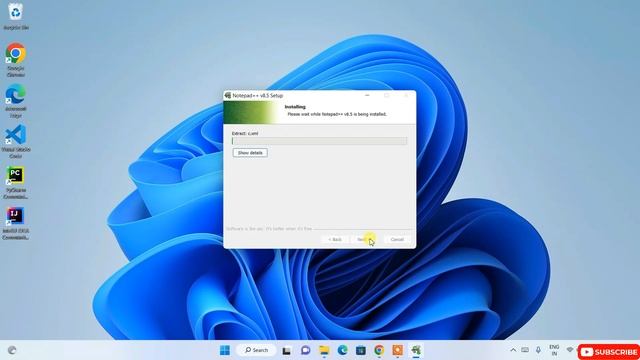Click the taskbar Search box
This screenshot has width=640, height=360.
256,350
